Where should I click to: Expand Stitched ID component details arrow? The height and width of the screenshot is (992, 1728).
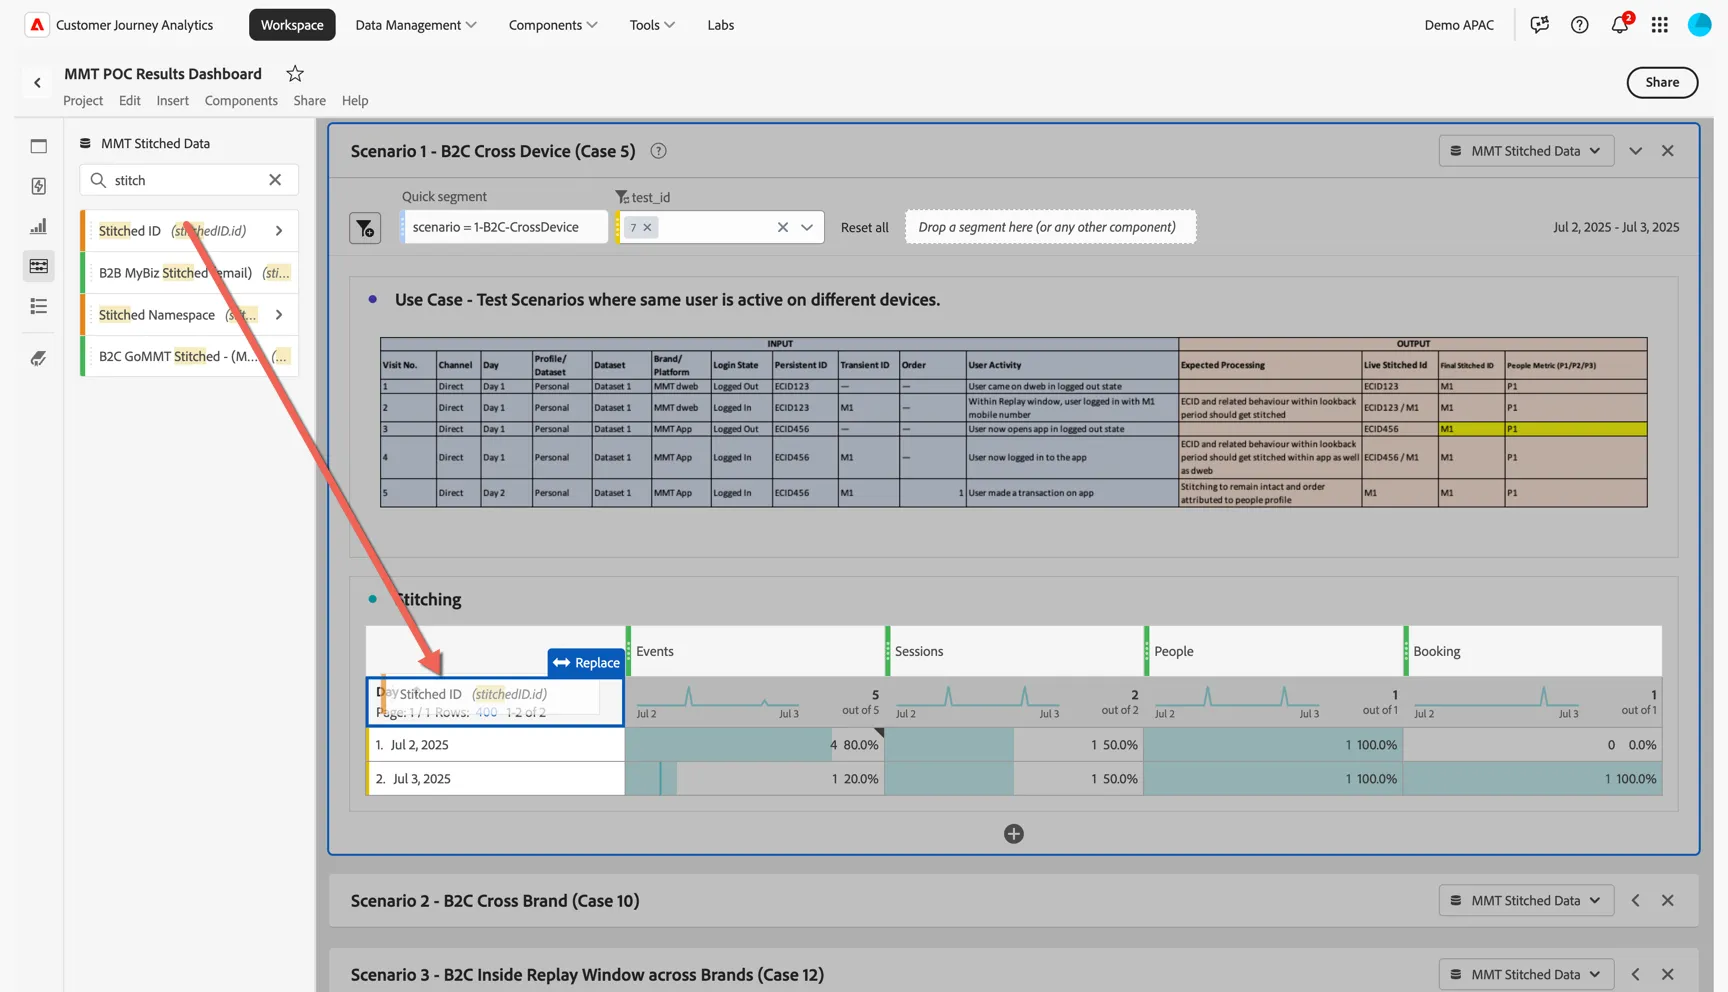279,231
